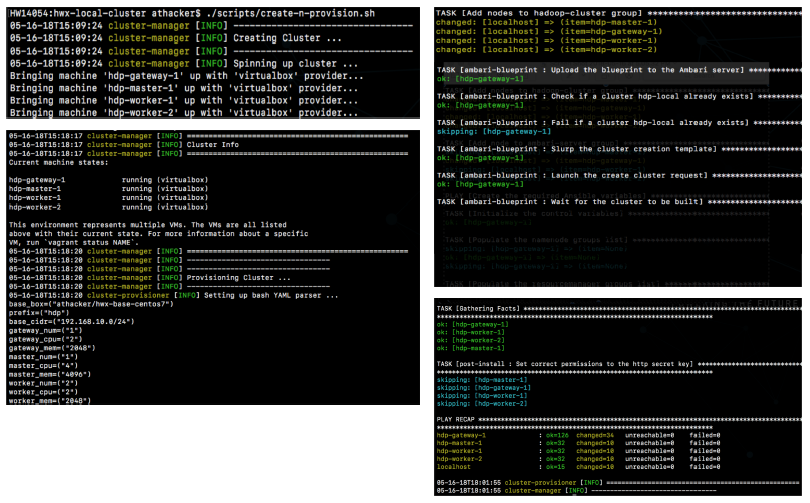The width and height of the screenshot is (810, 503).
Task: Click the 'skipping: [hdp-master-1]' line
Action: click(482, 380)
